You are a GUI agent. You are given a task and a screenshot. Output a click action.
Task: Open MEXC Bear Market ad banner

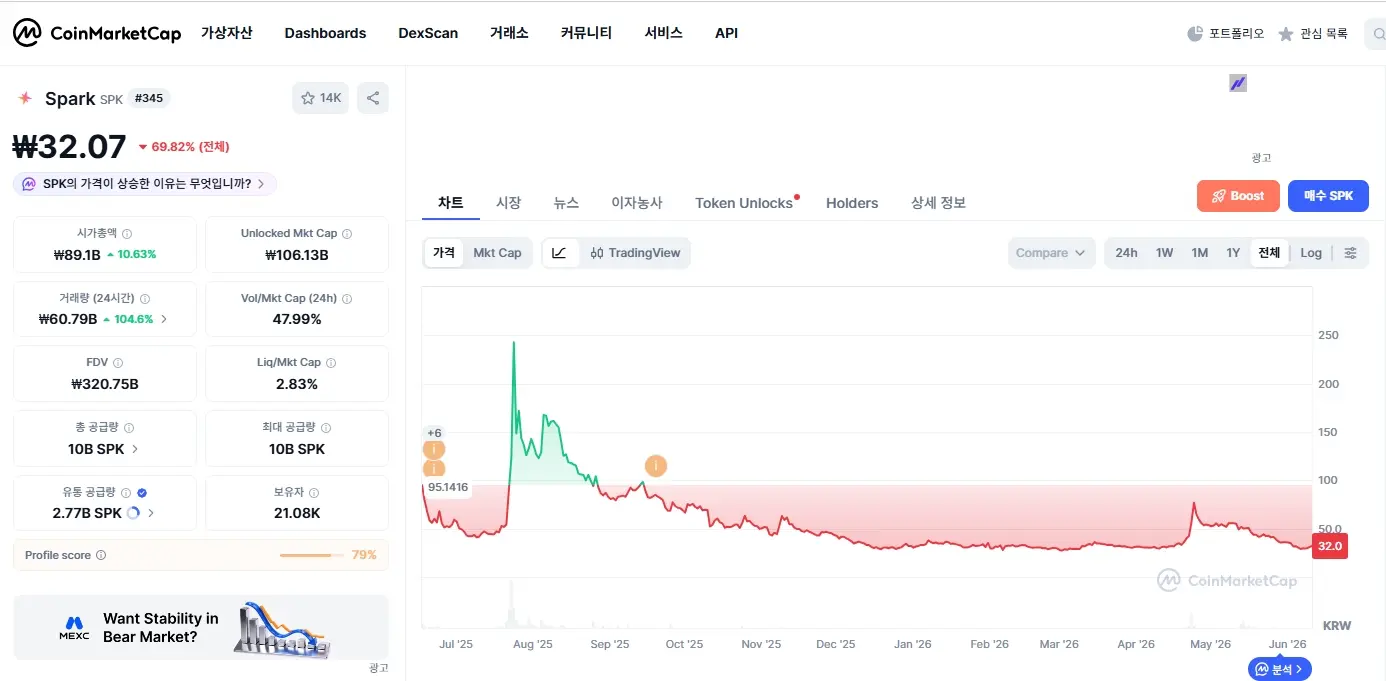[x=201, y=628]
